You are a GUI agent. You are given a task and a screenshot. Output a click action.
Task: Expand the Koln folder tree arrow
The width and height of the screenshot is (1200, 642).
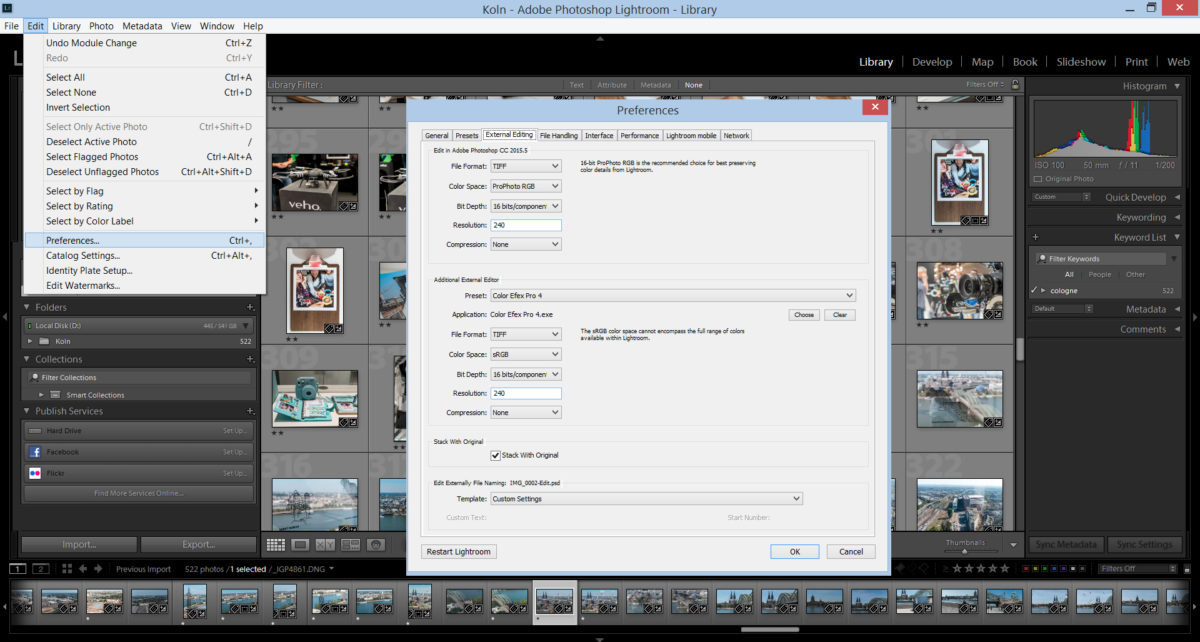point(30,341)
